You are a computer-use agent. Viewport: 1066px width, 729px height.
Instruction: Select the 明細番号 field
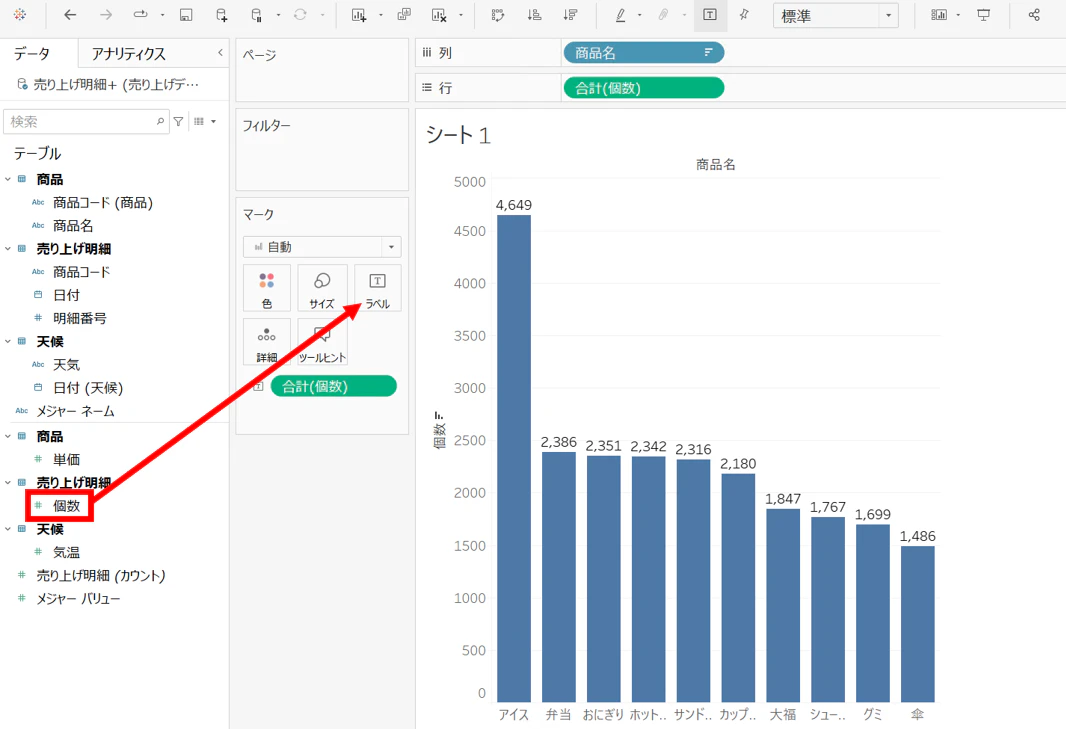[x=80, y=318]
